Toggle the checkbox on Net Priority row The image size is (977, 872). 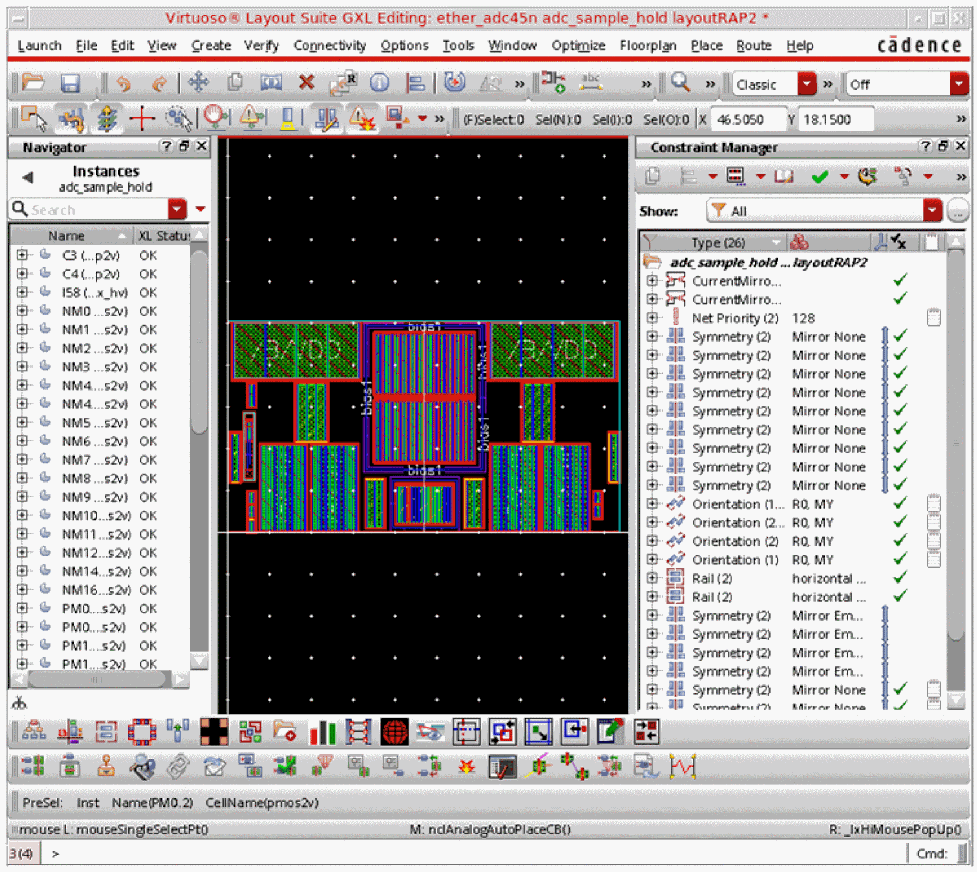pyautogui.click(x=934, y=318)
